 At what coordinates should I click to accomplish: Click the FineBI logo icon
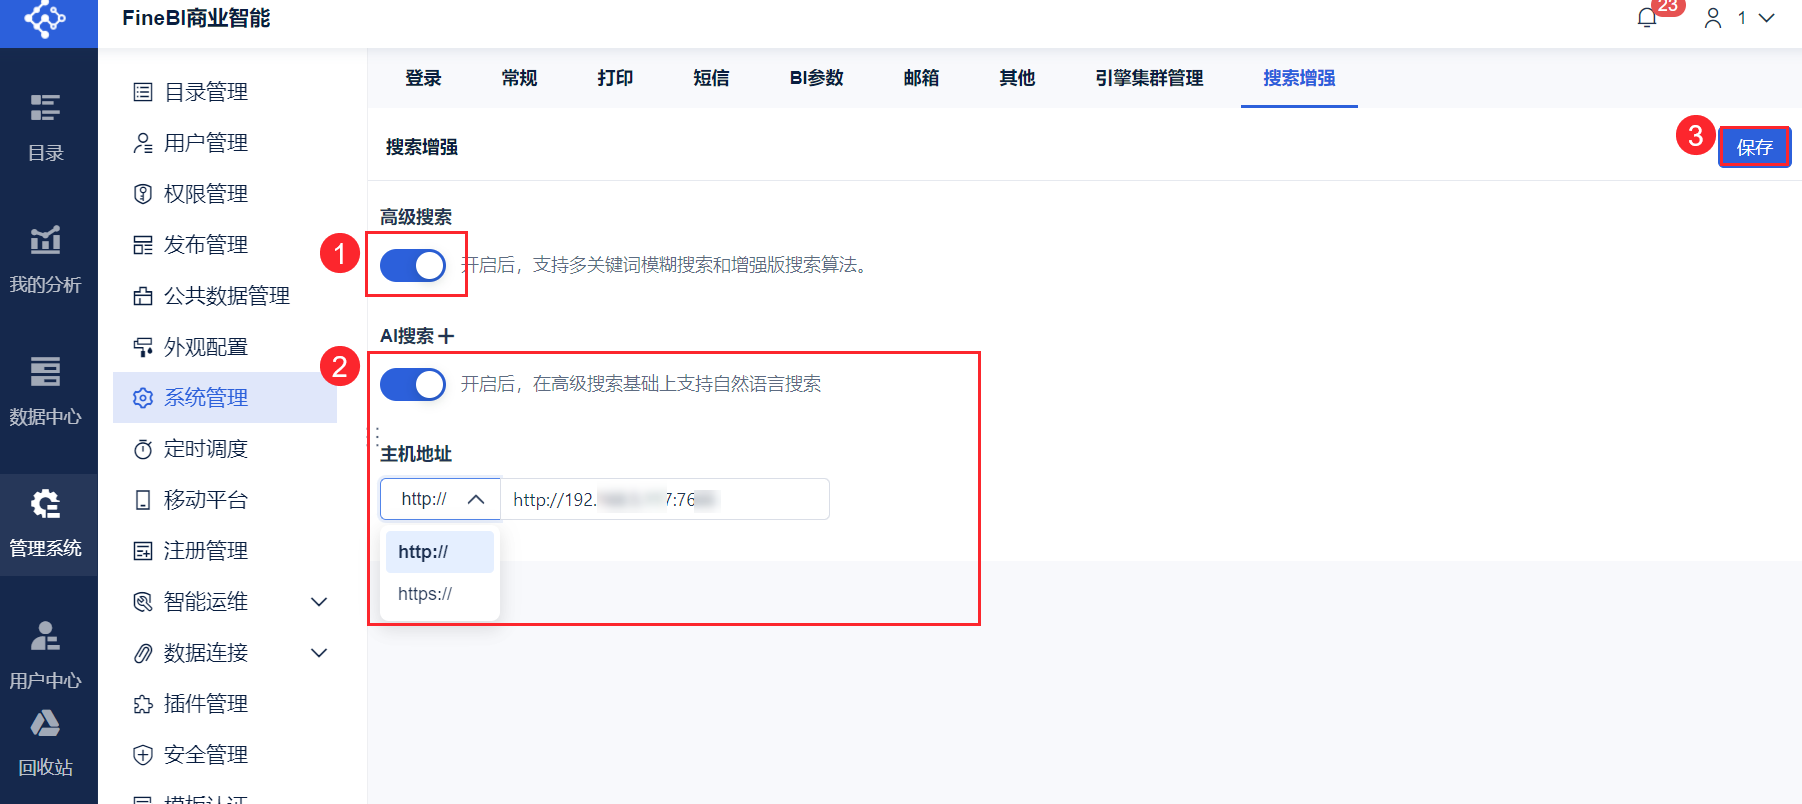tap(45, 18)
